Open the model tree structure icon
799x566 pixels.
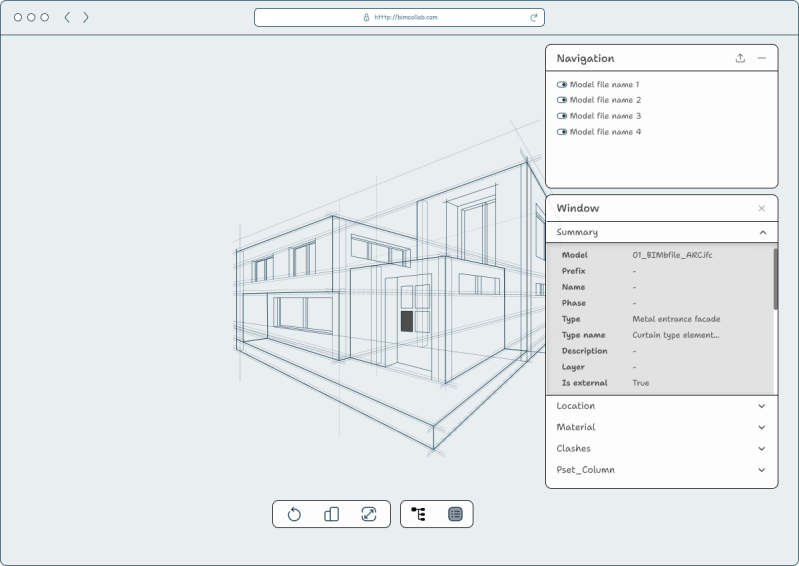(x=418, y=514)
